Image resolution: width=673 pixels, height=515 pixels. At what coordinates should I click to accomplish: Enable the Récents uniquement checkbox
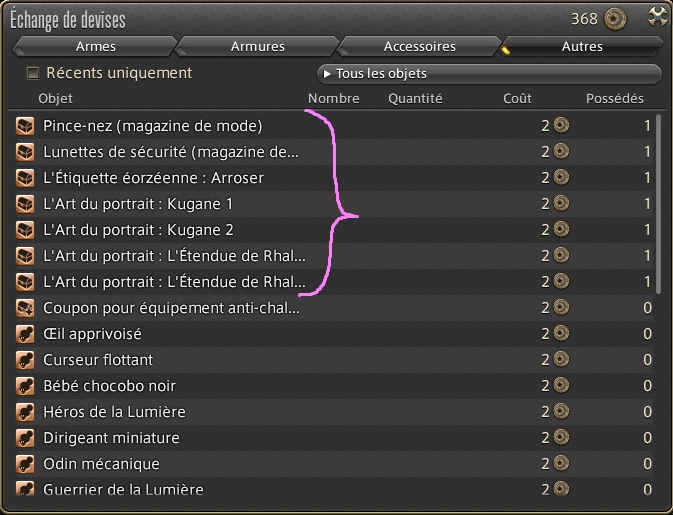(x=33, y=73)
